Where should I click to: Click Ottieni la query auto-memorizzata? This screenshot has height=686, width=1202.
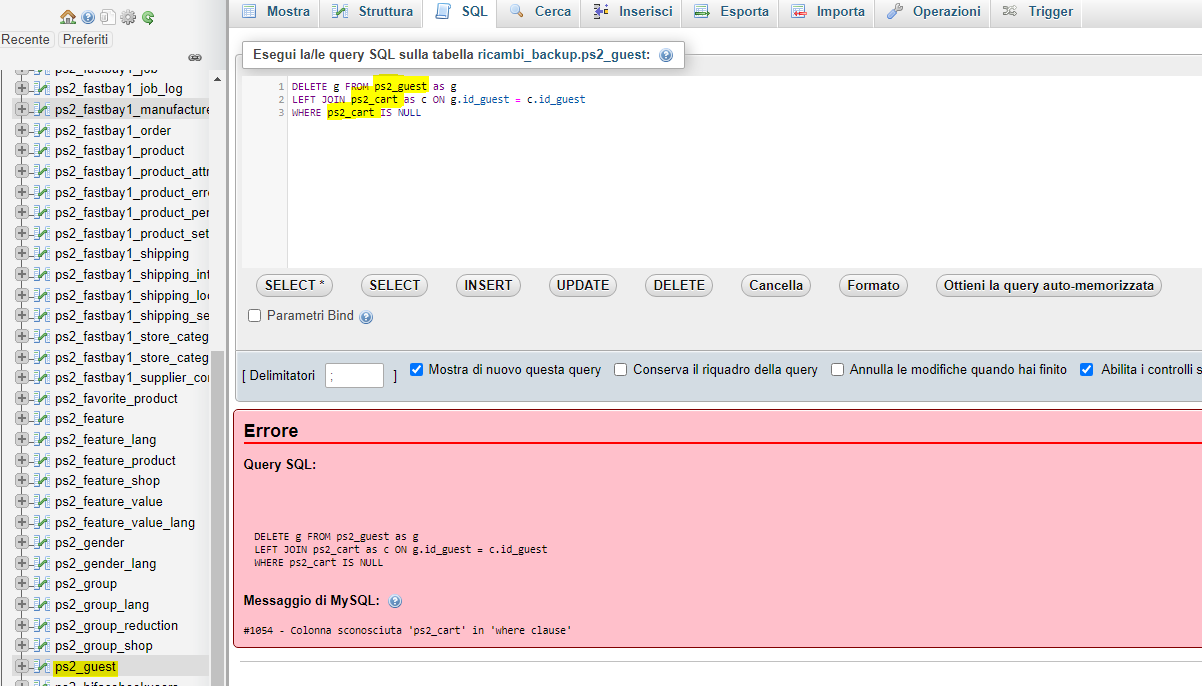pos(1049,285)
